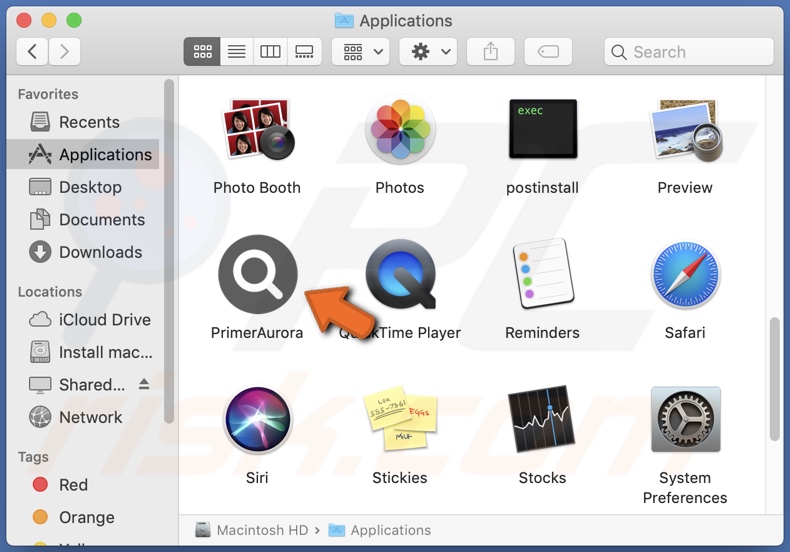This screenshot has width=790, height=552.
Task: Open Documents from the sidebar
Action: 83,220
